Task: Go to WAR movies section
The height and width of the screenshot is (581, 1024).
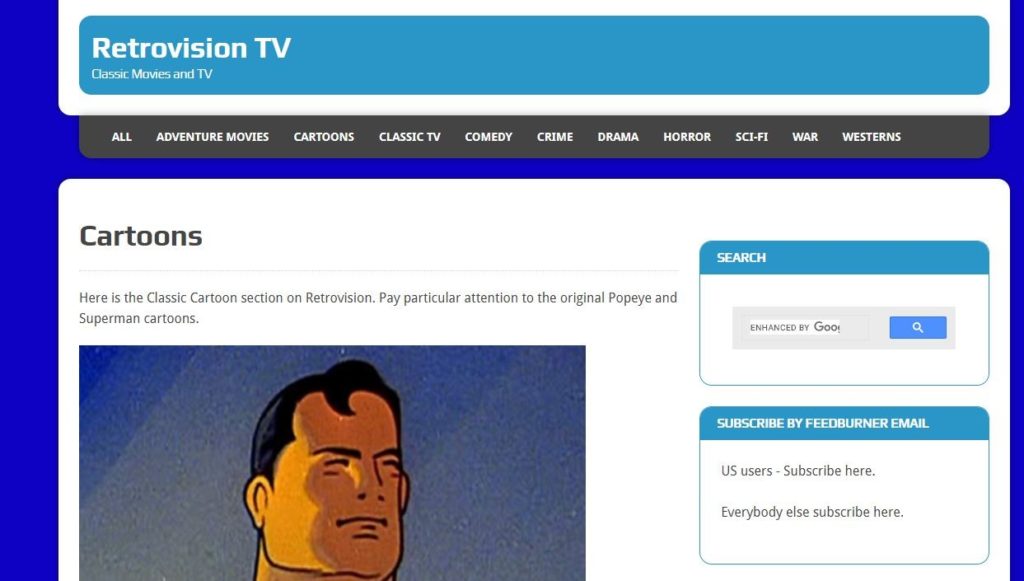Action: pyautogui.click(x=805, y=137)
